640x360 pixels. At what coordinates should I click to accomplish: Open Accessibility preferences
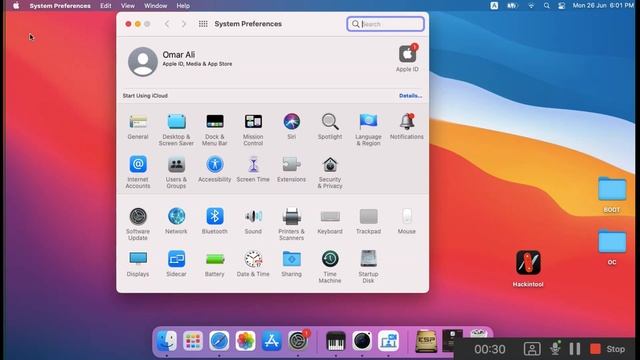click(215, 169)
